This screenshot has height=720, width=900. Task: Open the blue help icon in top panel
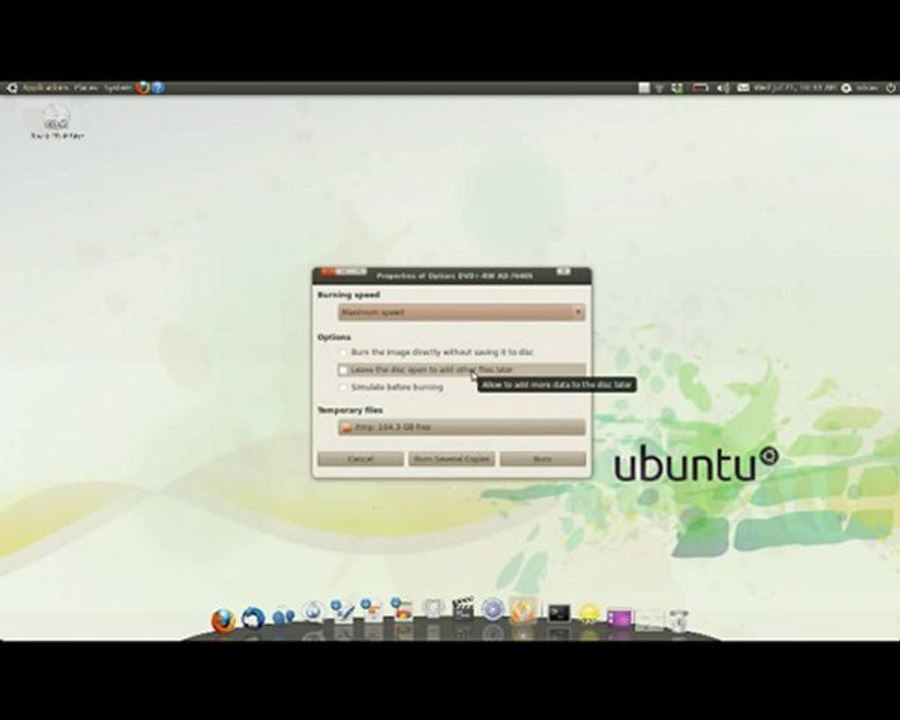click(158, 87)
